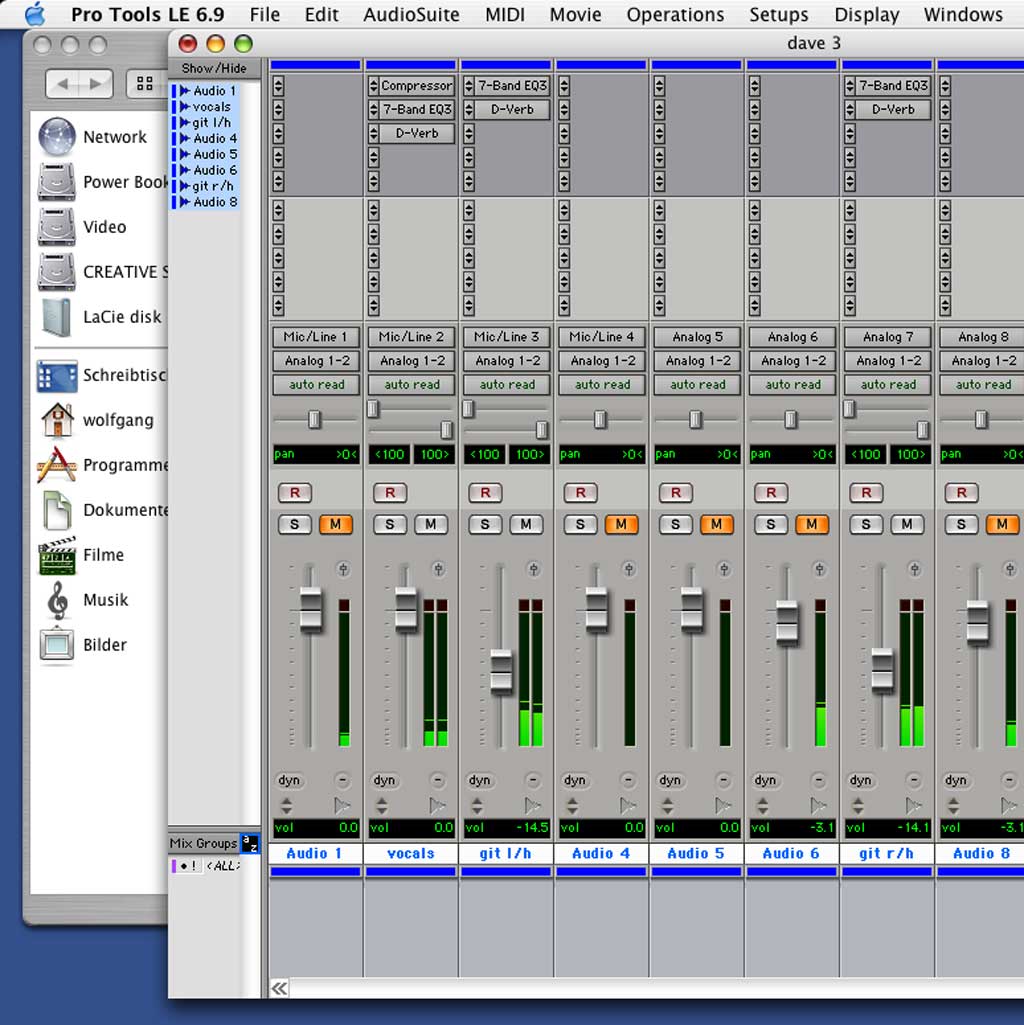This screenshot has height=1025, width=1024.
Task: Click the pan >0< field on Audio 5
Action: [697, 454]
